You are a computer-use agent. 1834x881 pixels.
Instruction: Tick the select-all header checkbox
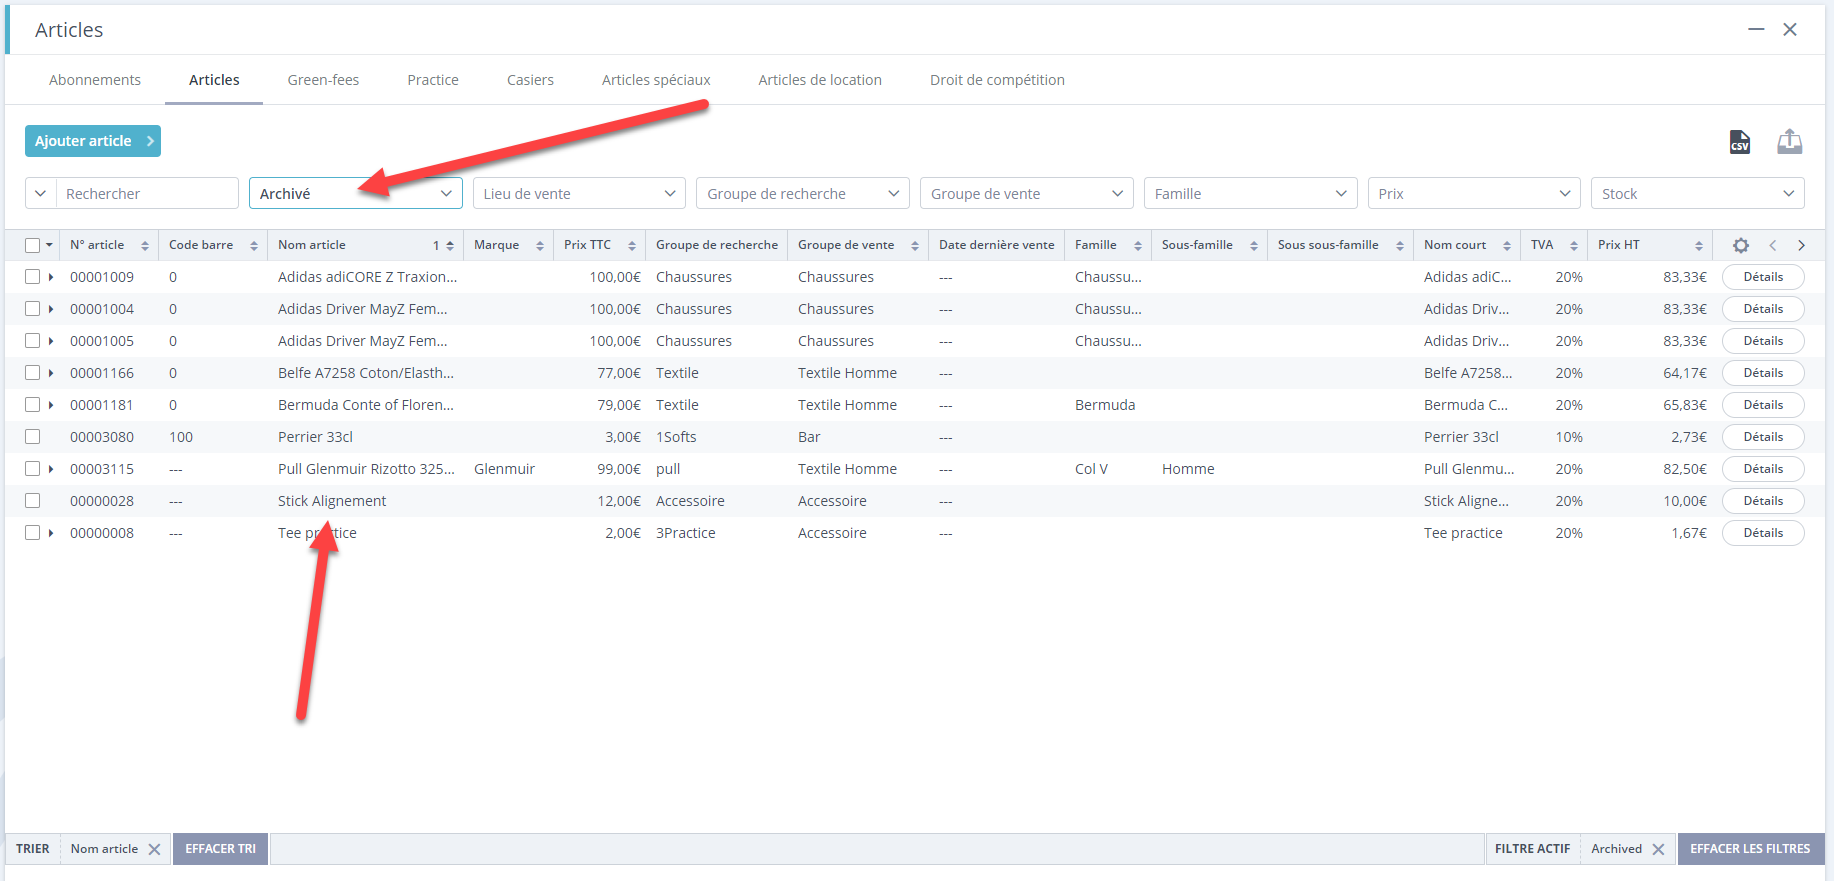pos(33,245)
